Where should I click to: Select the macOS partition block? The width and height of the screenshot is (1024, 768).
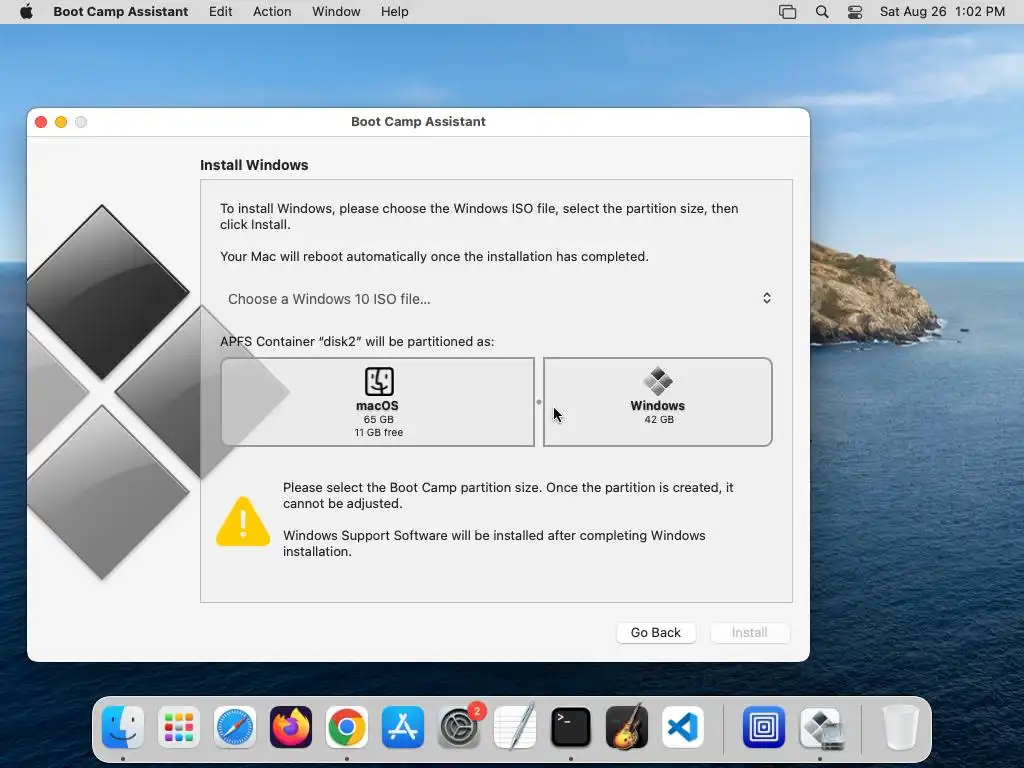(377, 402)
